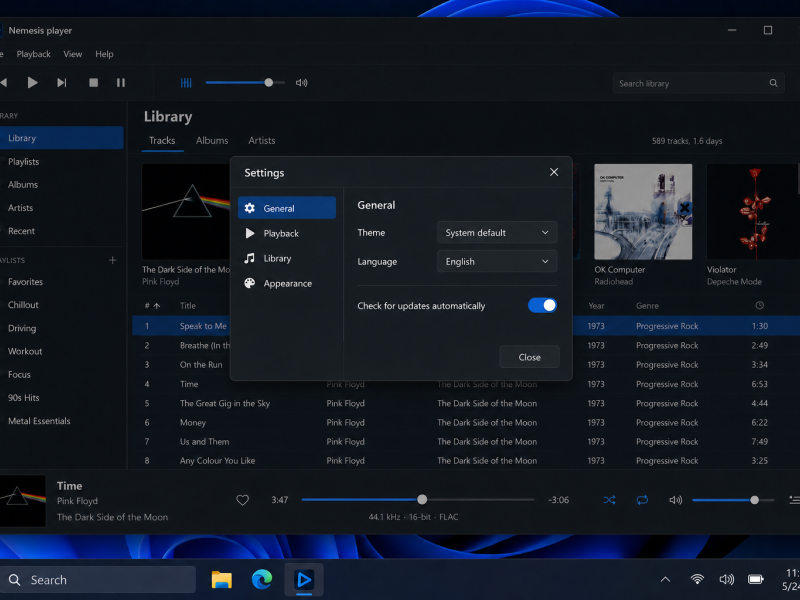The image size is (800, 600).
Task: Adjust the top toolbar volume slider
Action: click(245, 83)
